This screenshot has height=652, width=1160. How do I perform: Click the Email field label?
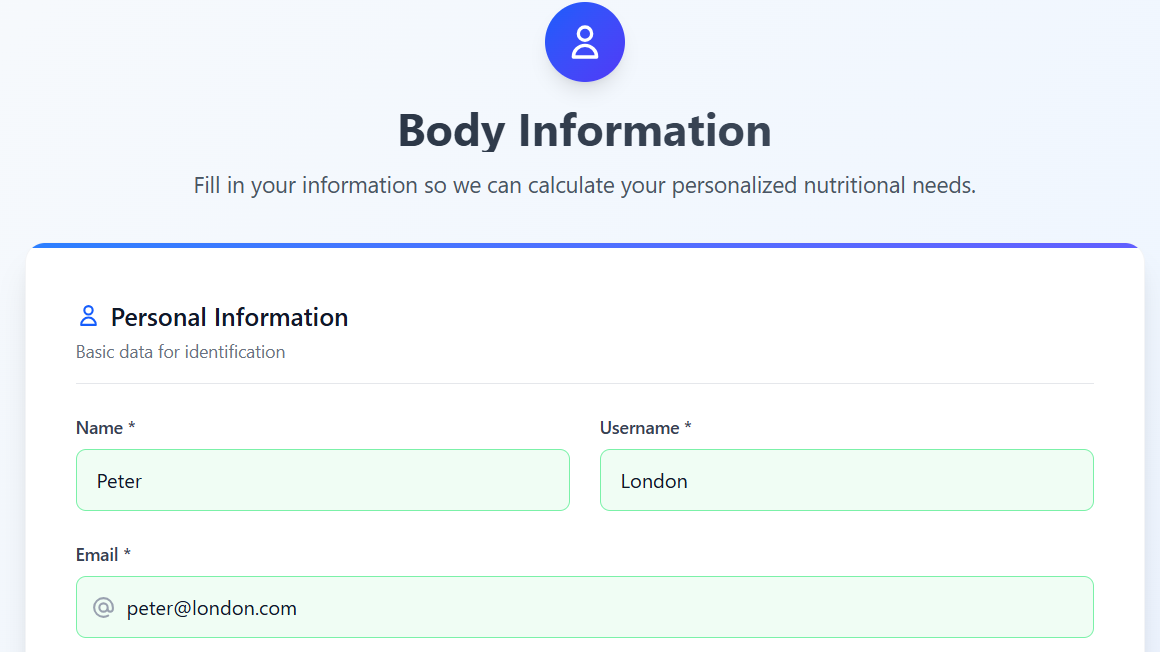(x=97, y=555)
